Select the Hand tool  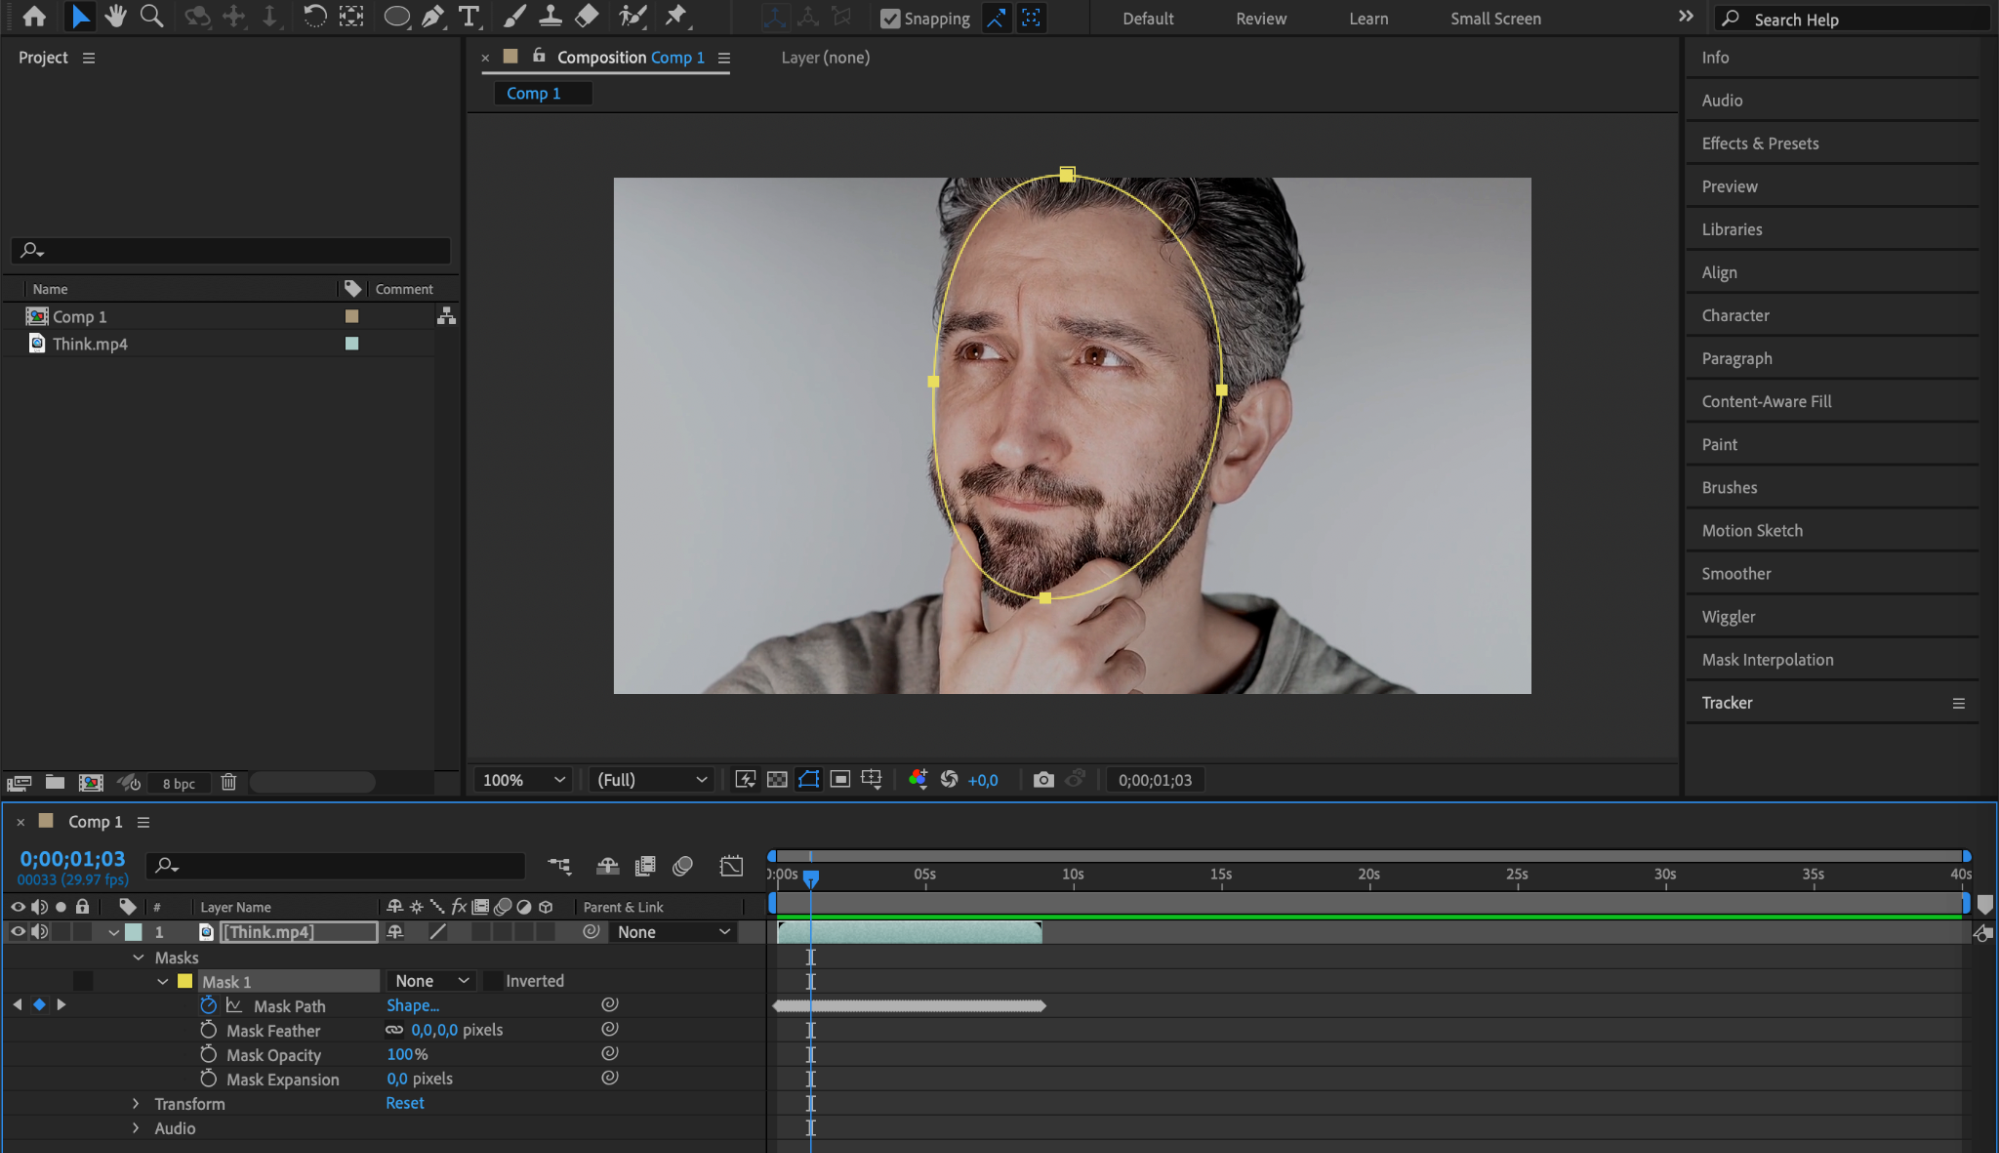click(x=116, y=16)
